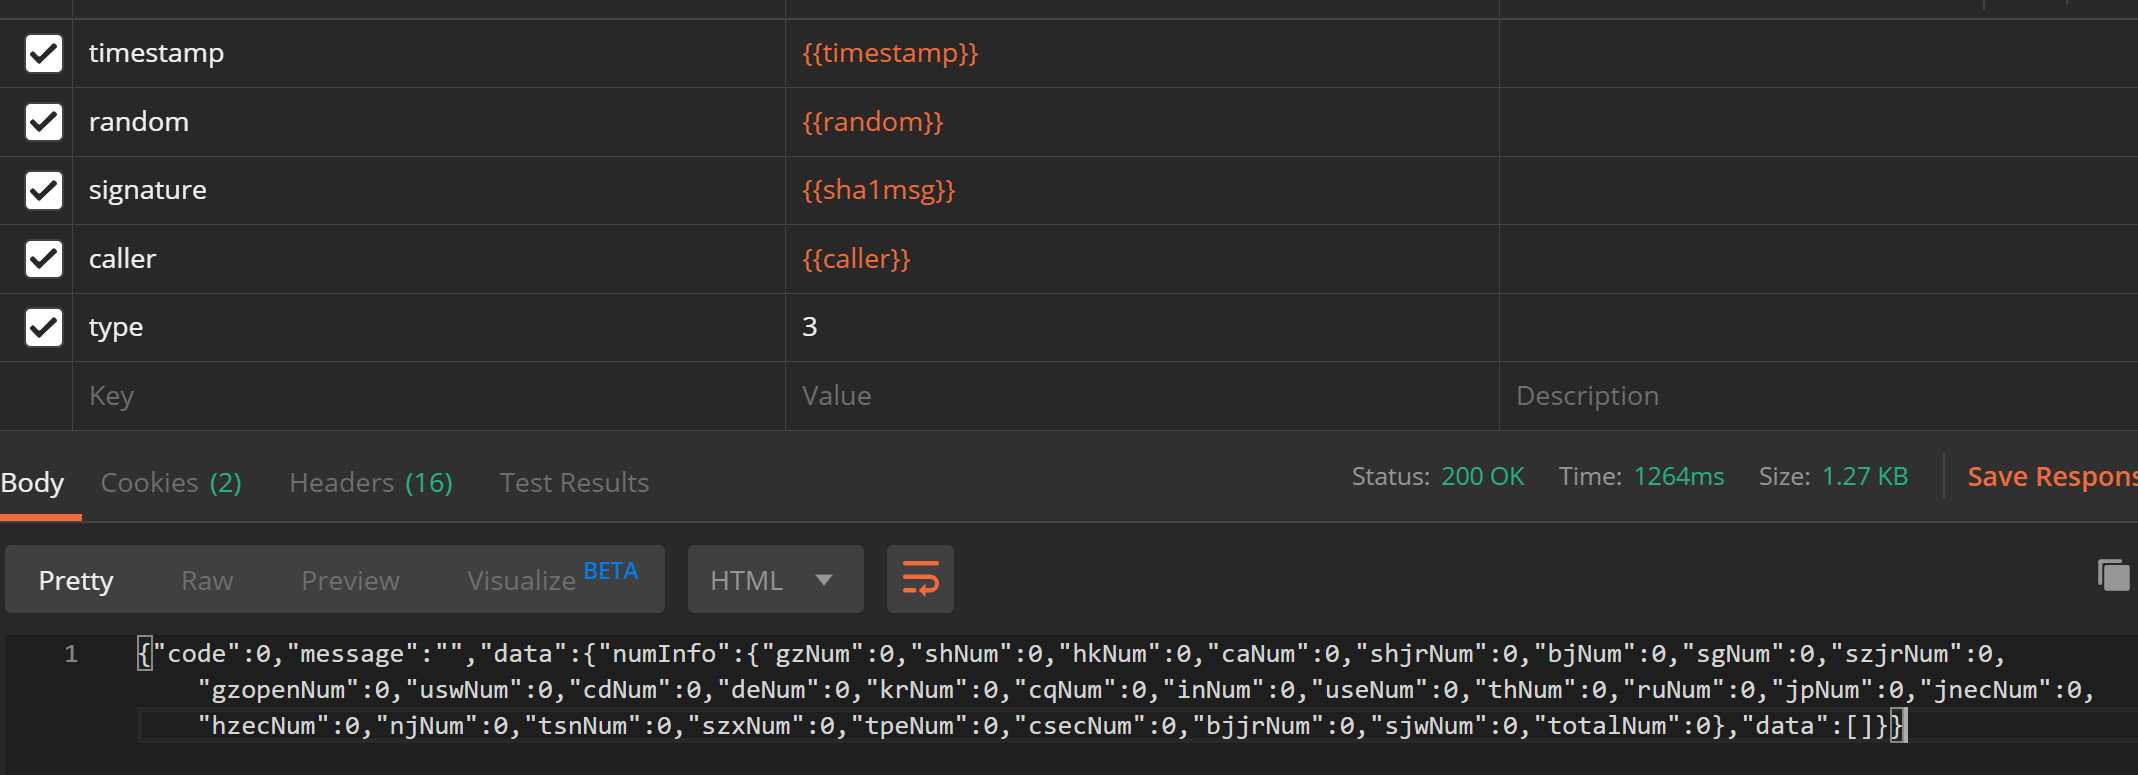Disable the caller parameter checkbox
2138x775 pixels.
[44, 259]
